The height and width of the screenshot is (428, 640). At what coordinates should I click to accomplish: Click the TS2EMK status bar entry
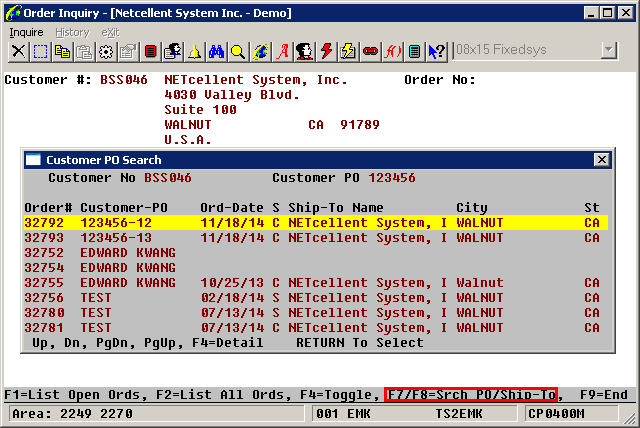pos(459,414)
